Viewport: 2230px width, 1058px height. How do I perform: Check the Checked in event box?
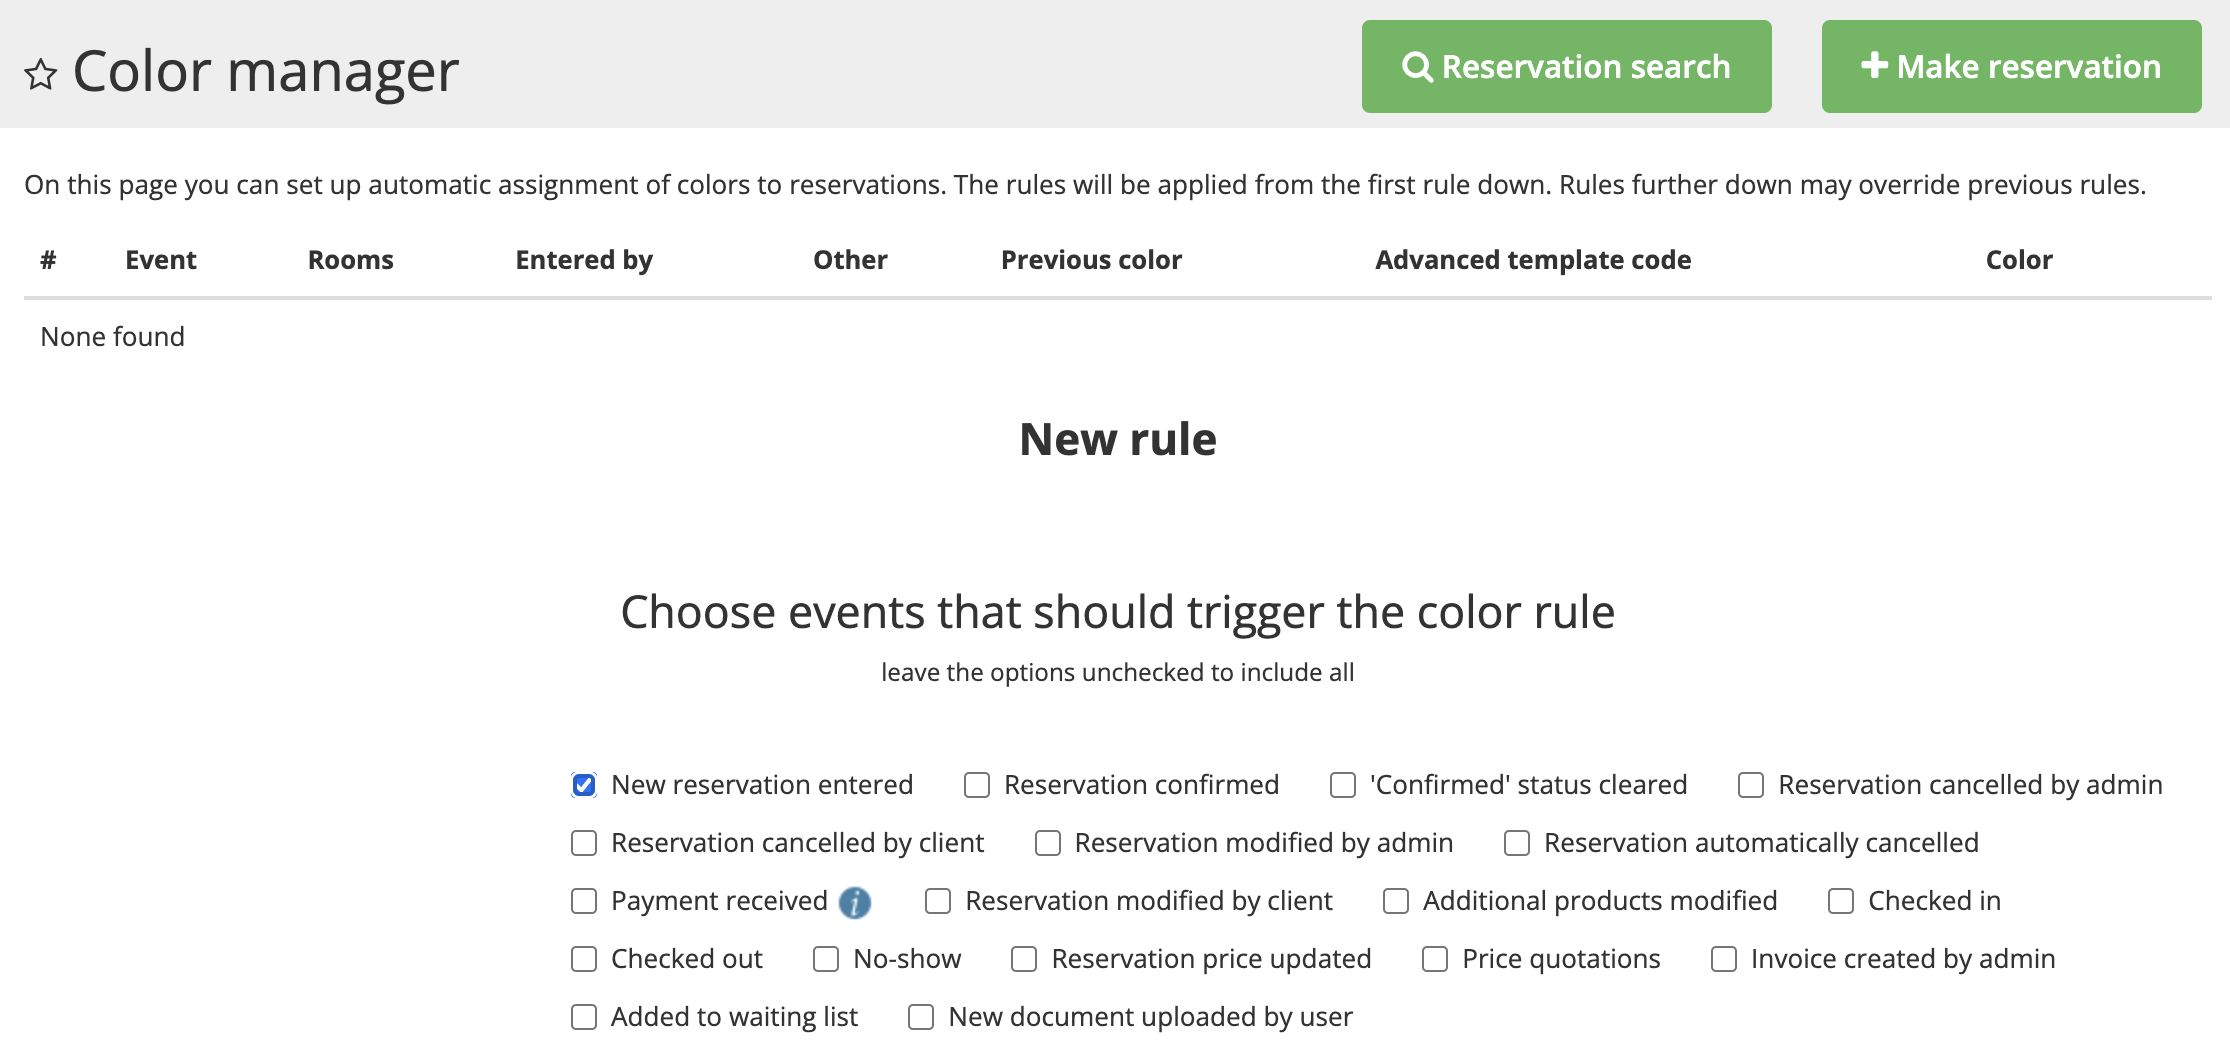tap(1841, 901)
